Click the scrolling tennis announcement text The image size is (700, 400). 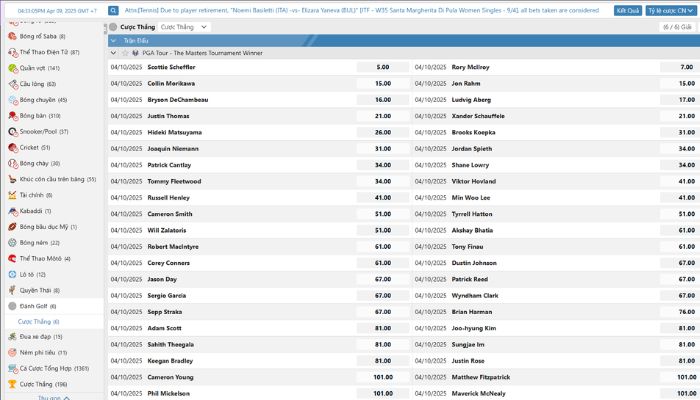[x=362, y=10]
